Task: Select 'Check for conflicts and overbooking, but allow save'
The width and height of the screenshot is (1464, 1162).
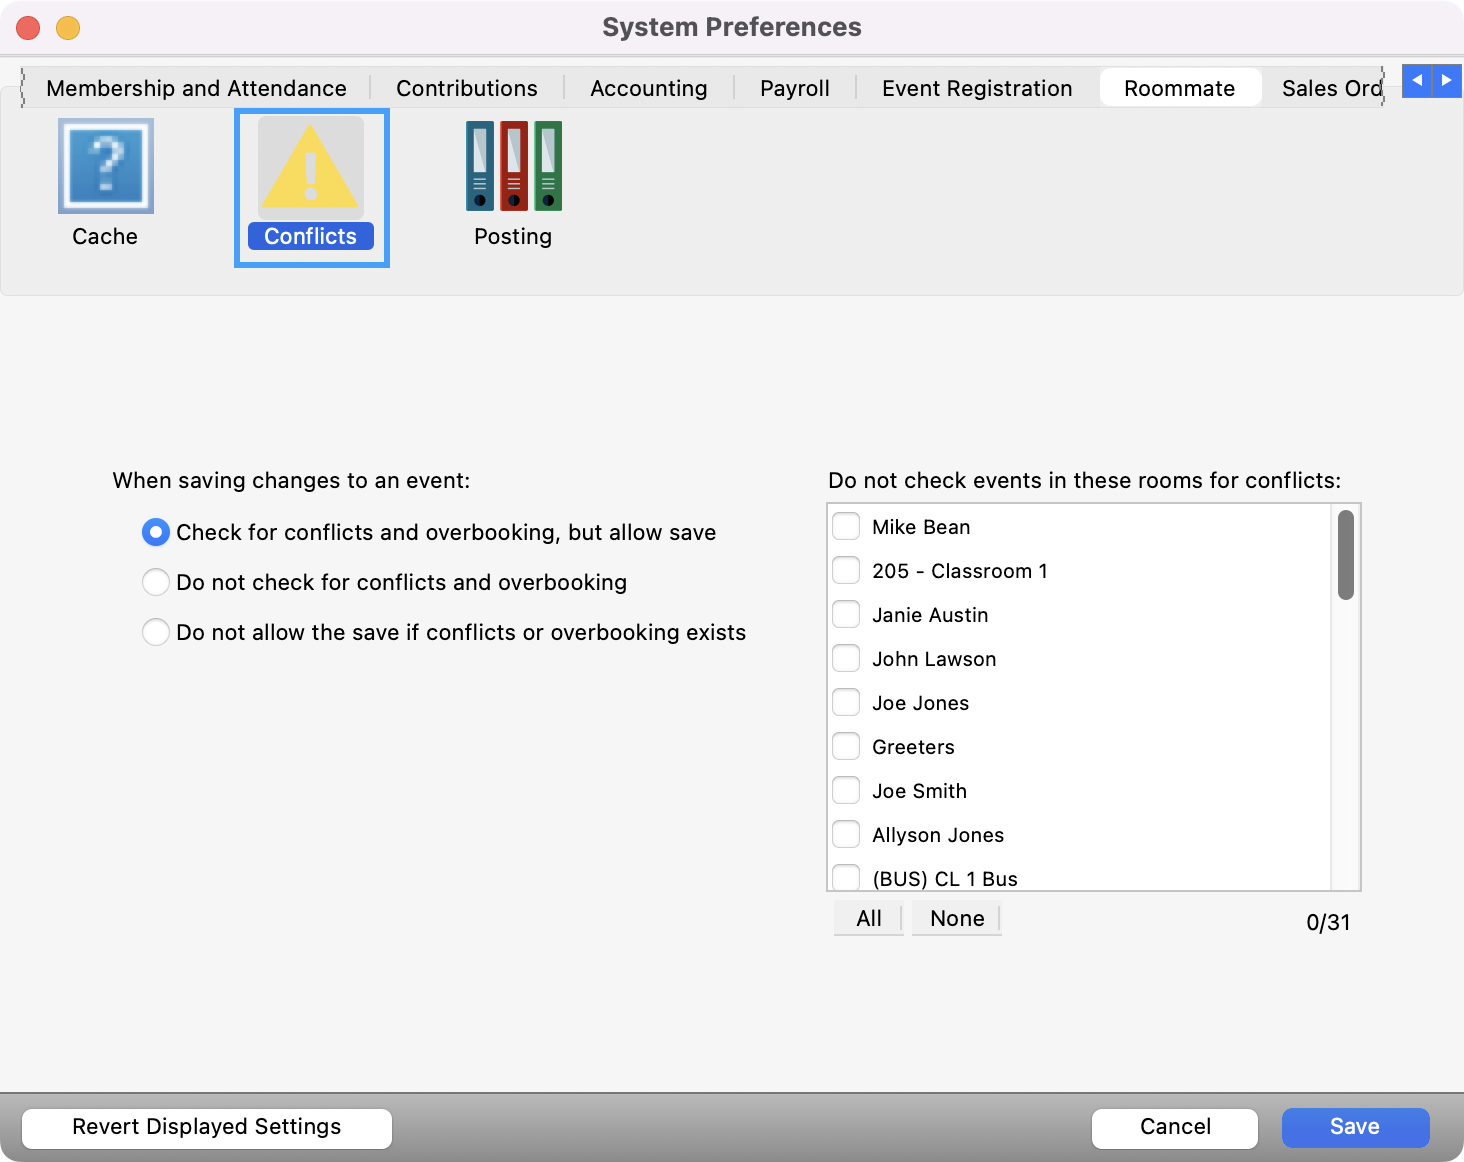Action: (x=156, y=532)
